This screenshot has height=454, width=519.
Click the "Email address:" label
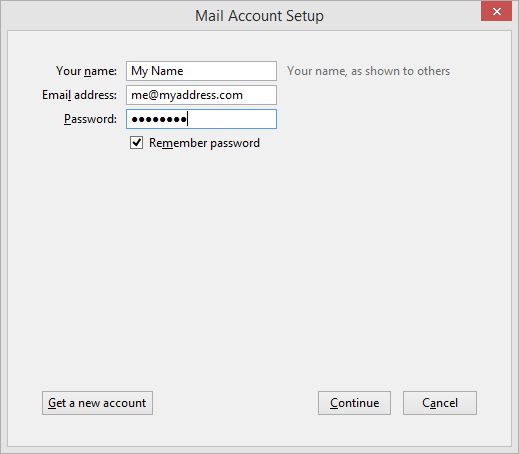tap(79, 95)
